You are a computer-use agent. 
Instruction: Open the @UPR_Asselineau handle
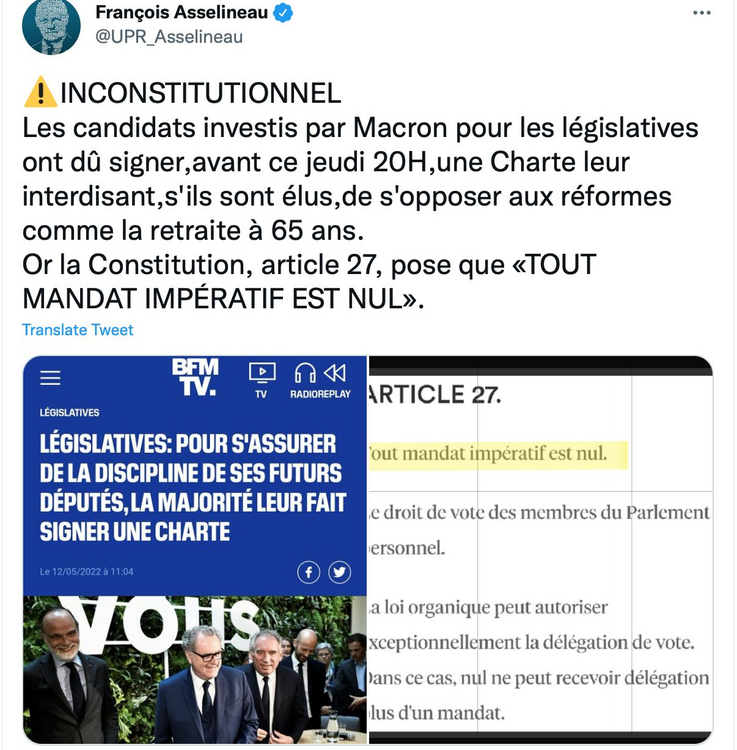(x=169, y=37)
